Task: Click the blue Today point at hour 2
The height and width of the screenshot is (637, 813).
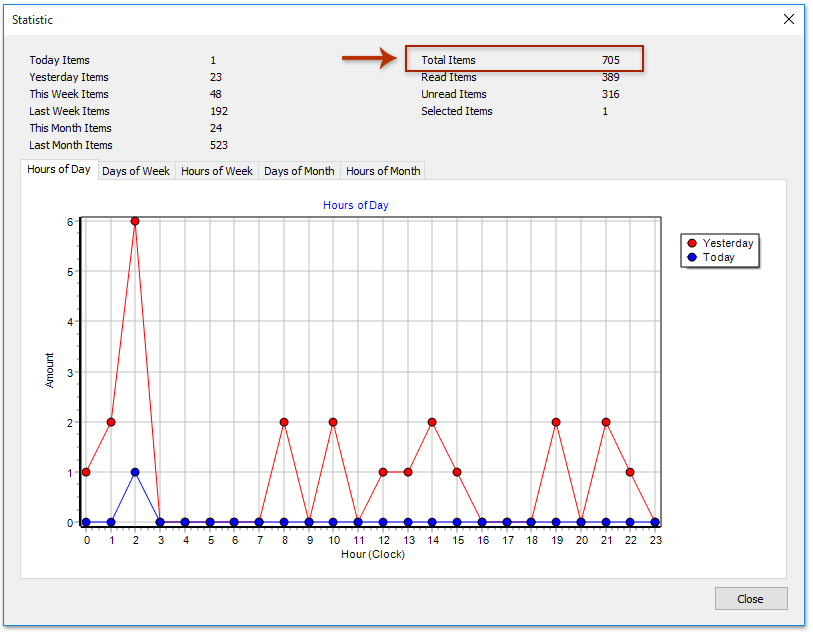Action: click(135, 472)
